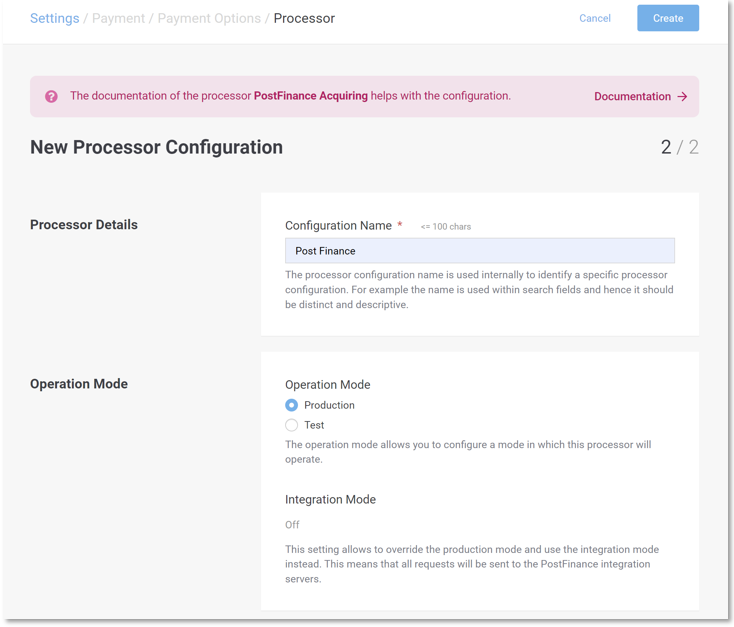The image size is (734, 627).
Task: Click the Processor breadcrumb item
Action: (x=304, y=18)
